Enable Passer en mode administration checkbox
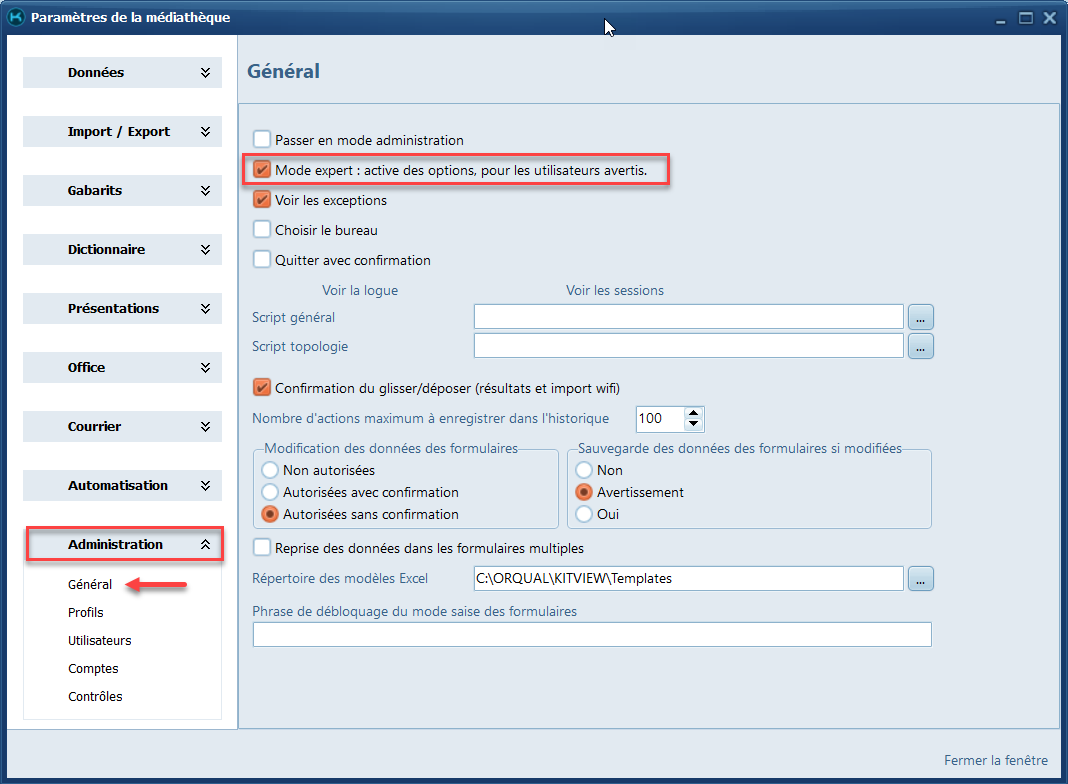This screenshot has height=784, width=1068. coord(262,140)
